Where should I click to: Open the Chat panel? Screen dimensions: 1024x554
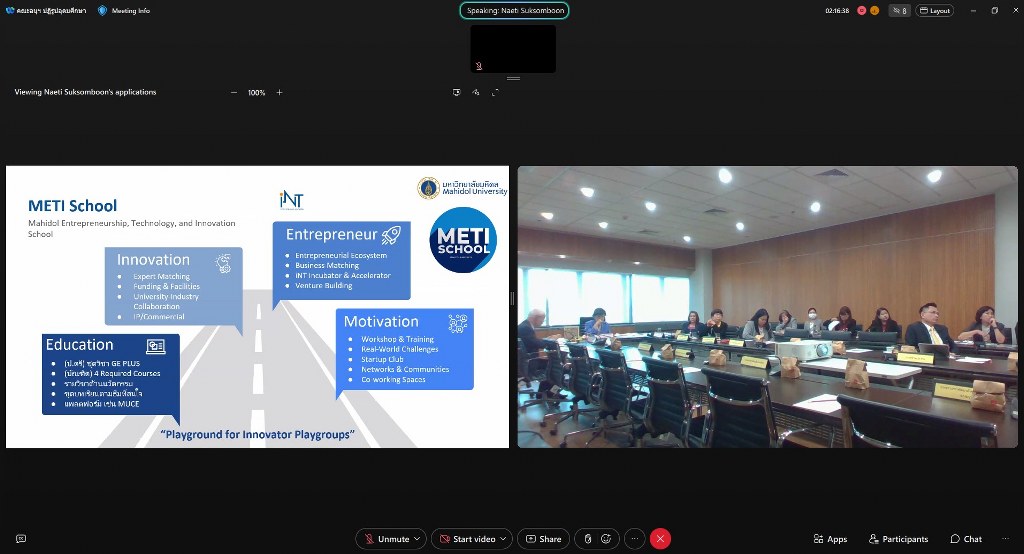pos(966,539)
